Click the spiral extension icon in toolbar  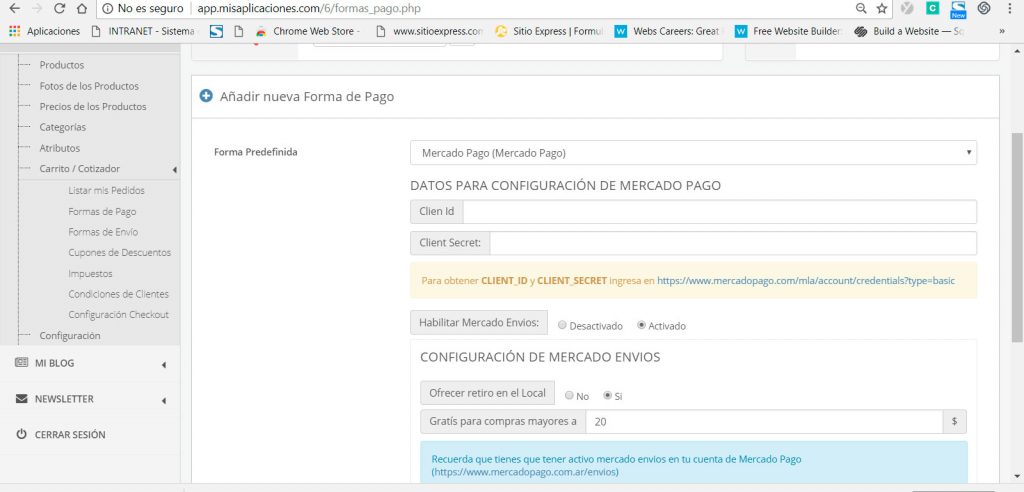[x=984, y=8]
